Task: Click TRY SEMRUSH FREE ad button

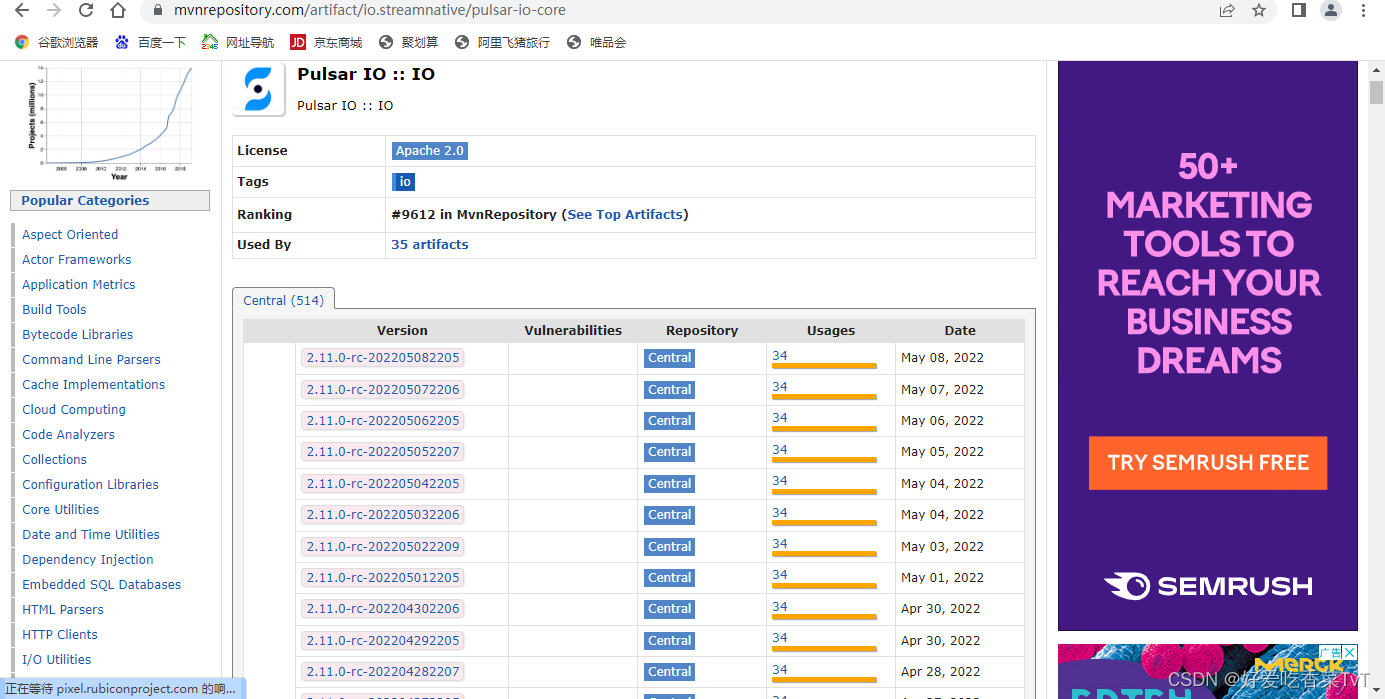Action: coord(1208,463)
